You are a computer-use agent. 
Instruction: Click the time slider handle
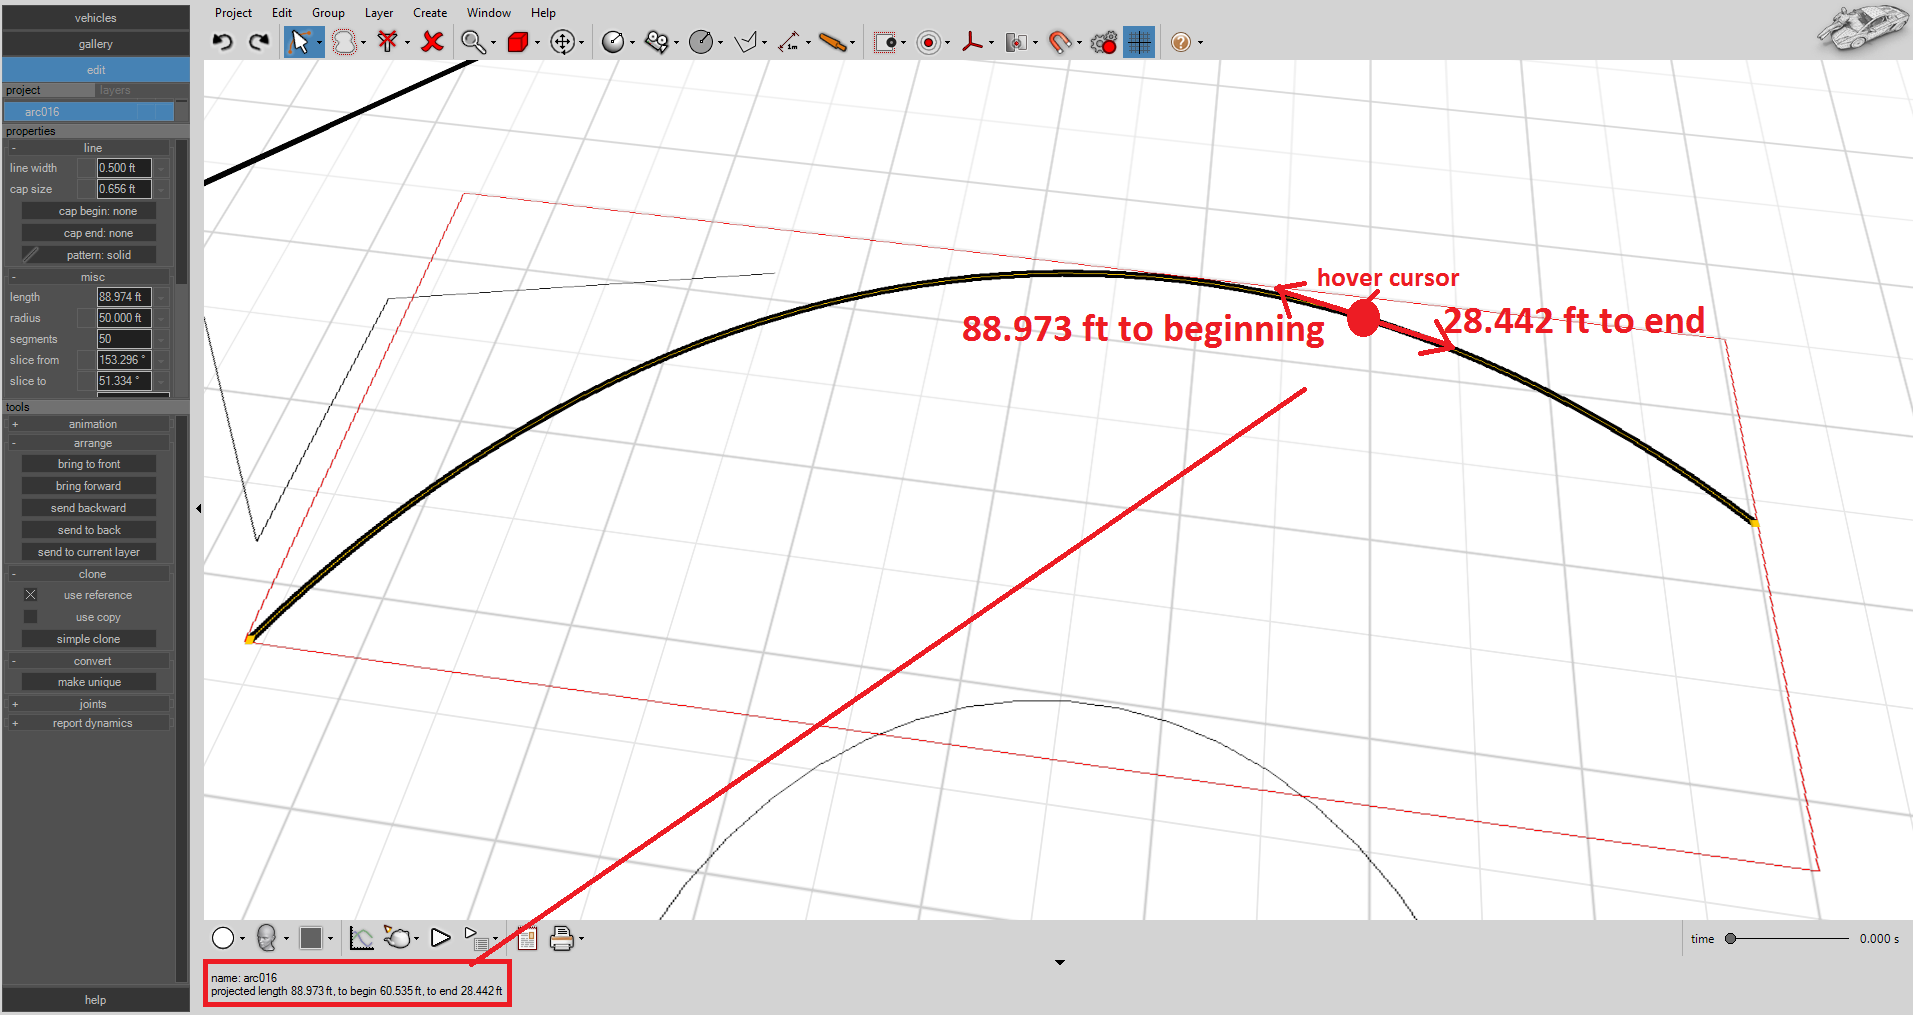tap(1730, 939)
